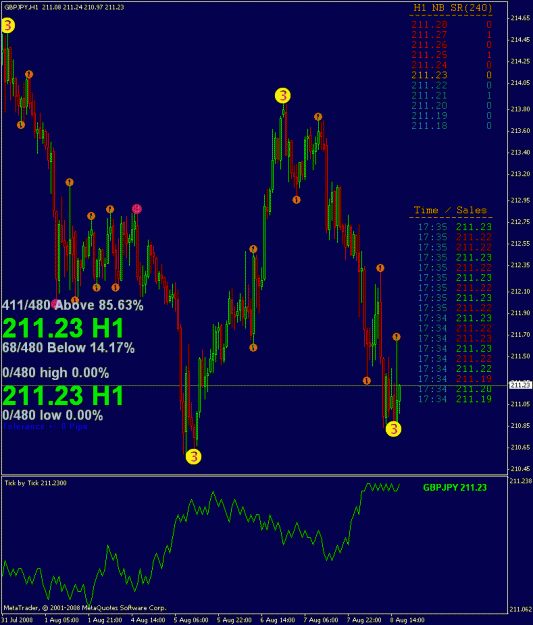
Task: Click the highlighted 211.23 current price tag
Action: [521, 385]
